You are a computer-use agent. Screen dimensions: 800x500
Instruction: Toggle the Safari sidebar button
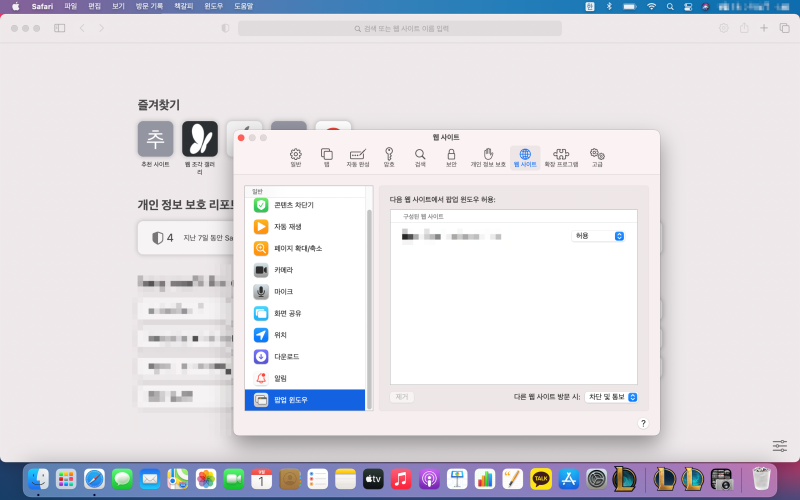point(60,28)
